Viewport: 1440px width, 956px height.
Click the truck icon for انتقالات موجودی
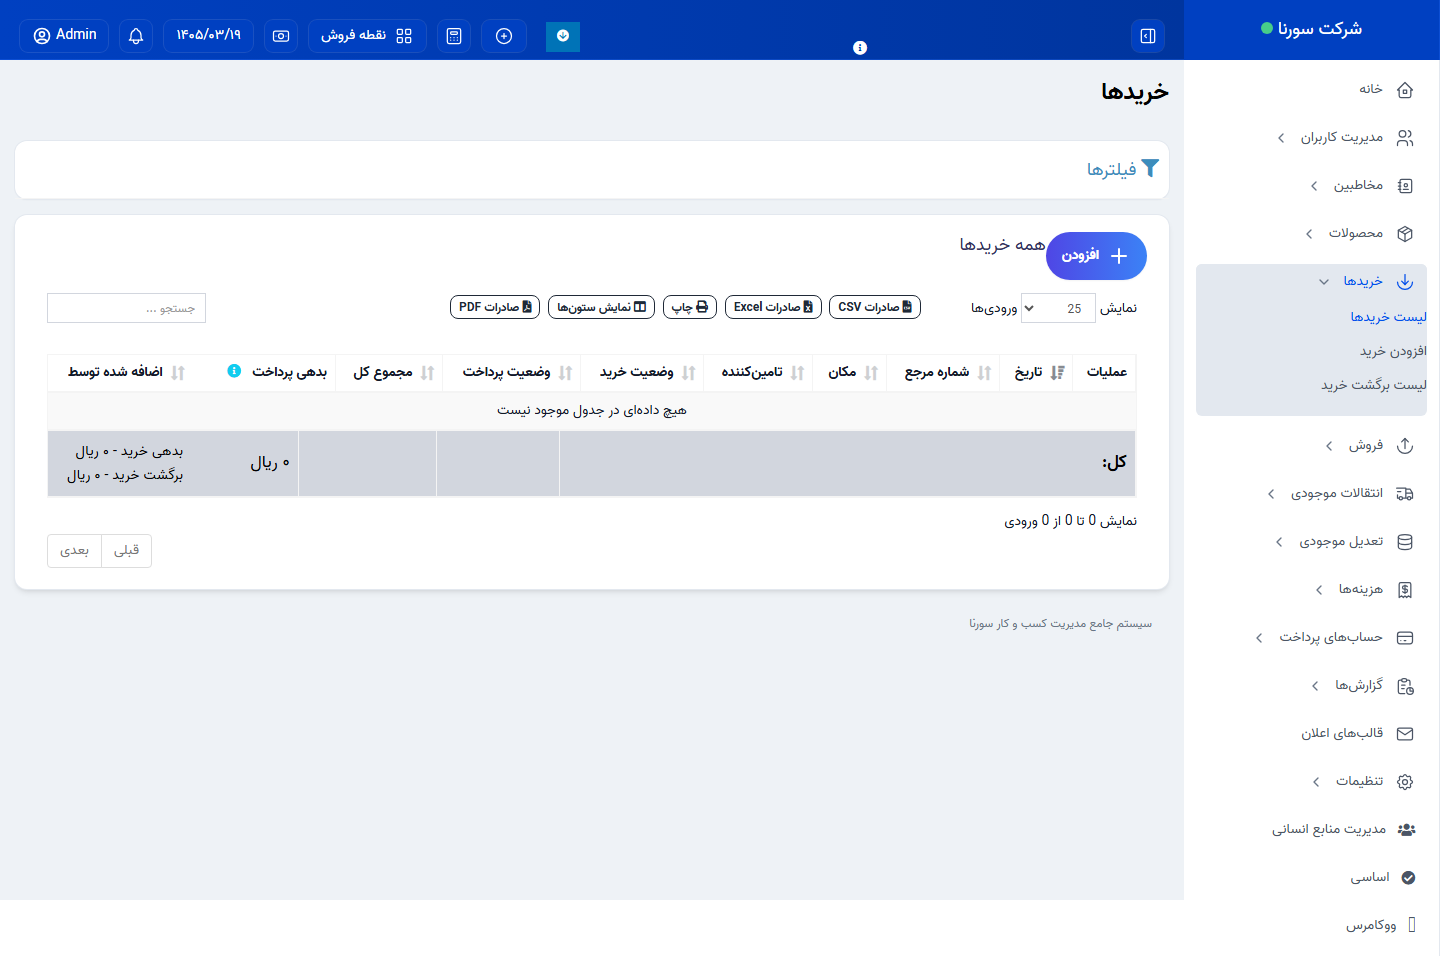click(x=1405, y=494)
